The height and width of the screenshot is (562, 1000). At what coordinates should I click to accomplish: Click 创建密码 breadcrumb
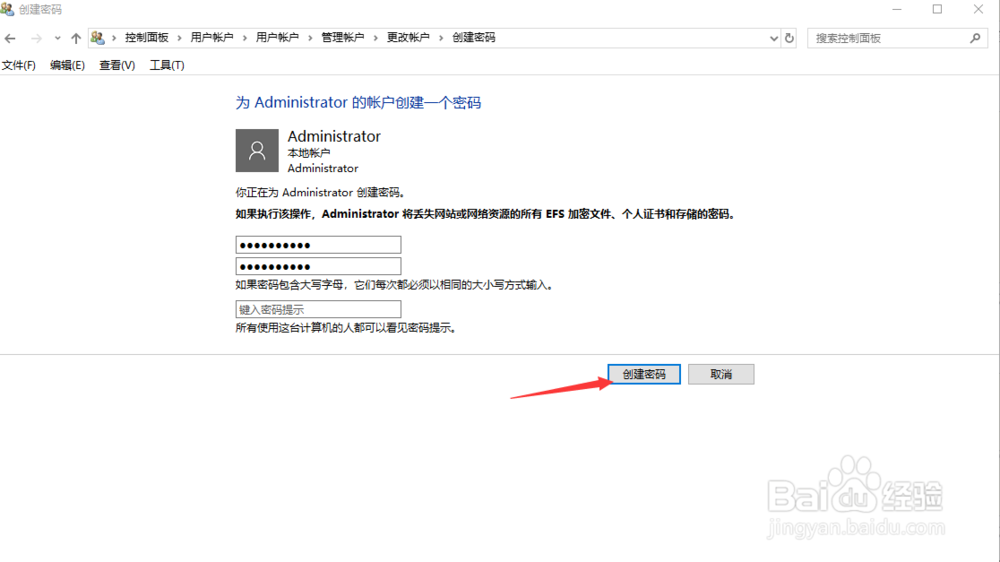coord(474,38)
